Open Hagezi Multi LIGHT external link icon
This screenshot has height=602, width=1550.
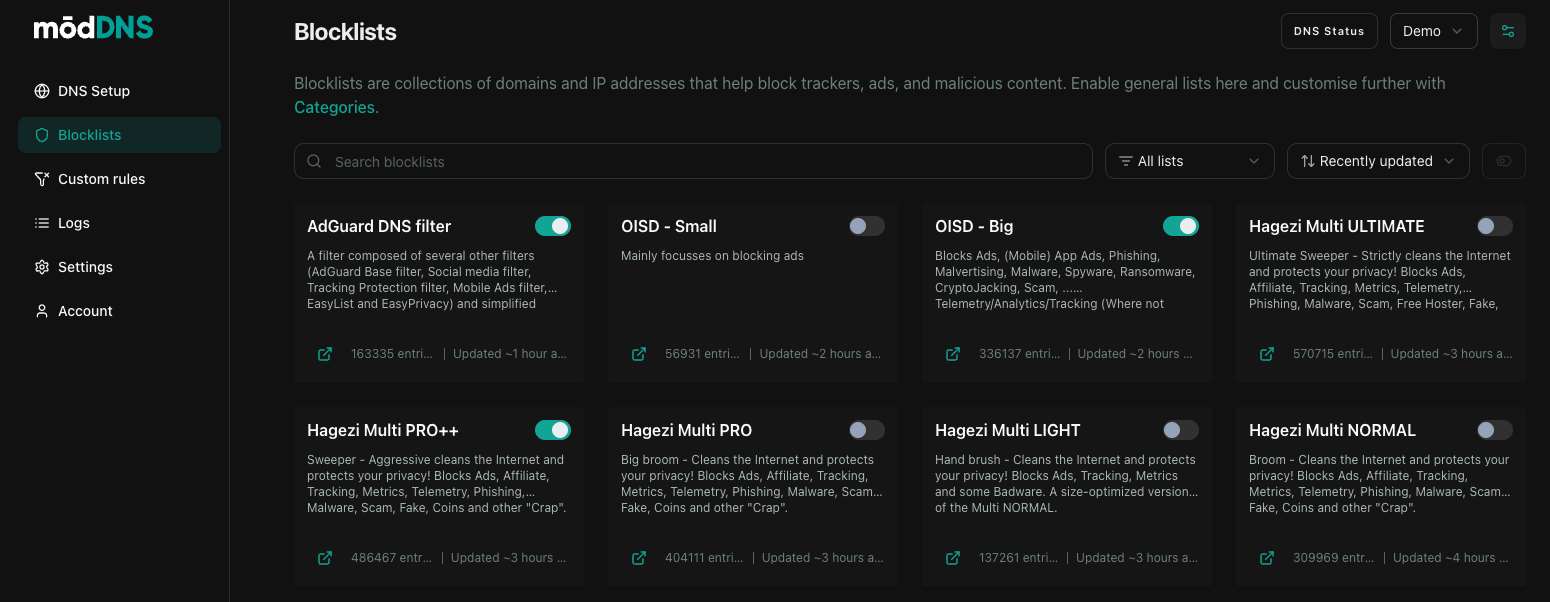953,558
